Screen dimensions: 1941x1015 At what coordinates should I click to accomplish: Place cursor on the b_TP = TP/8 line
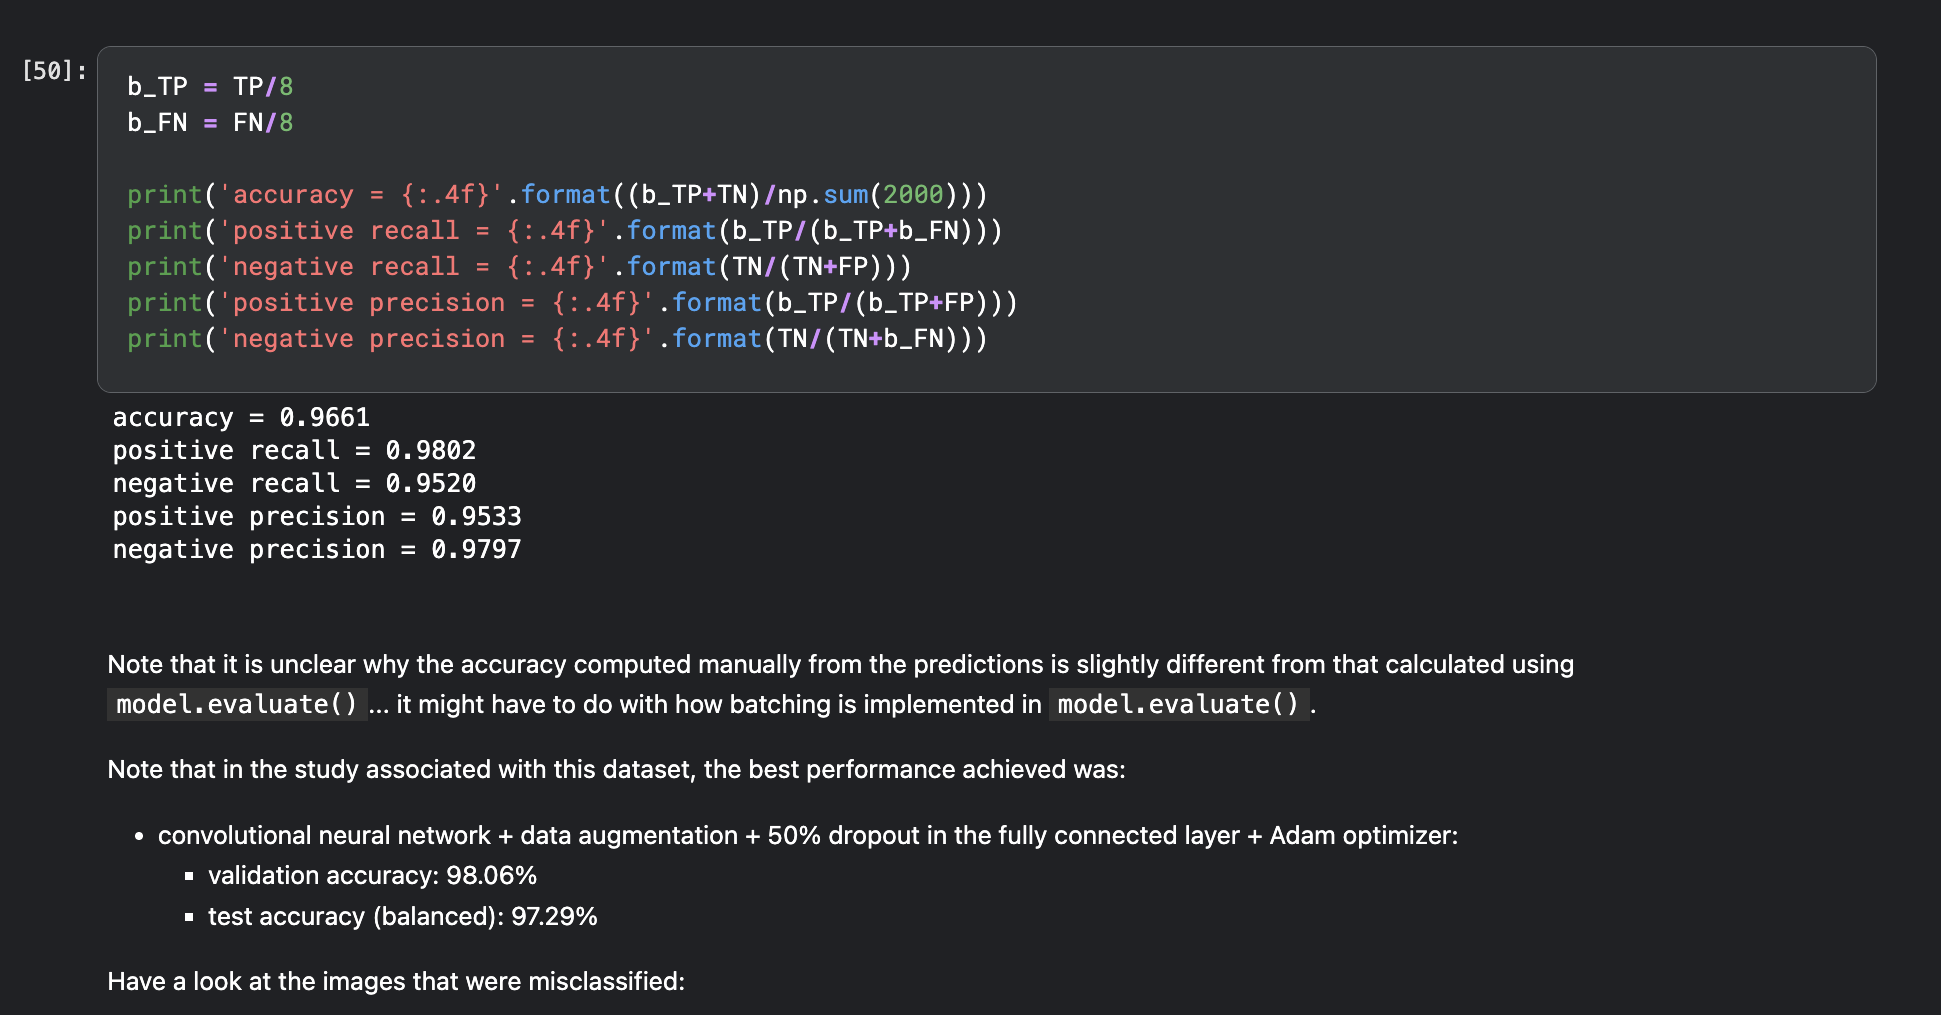tap(210, 87)
